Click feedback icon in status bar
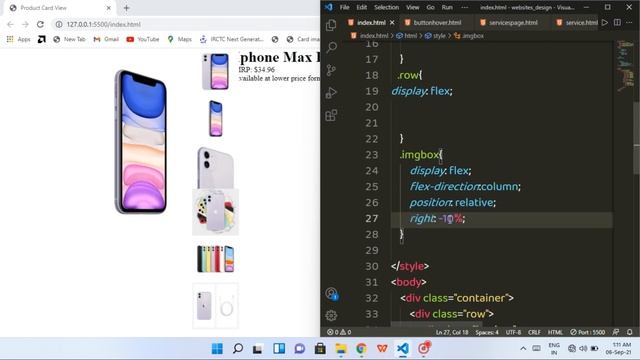640x360 pixels. click(616, 332)
